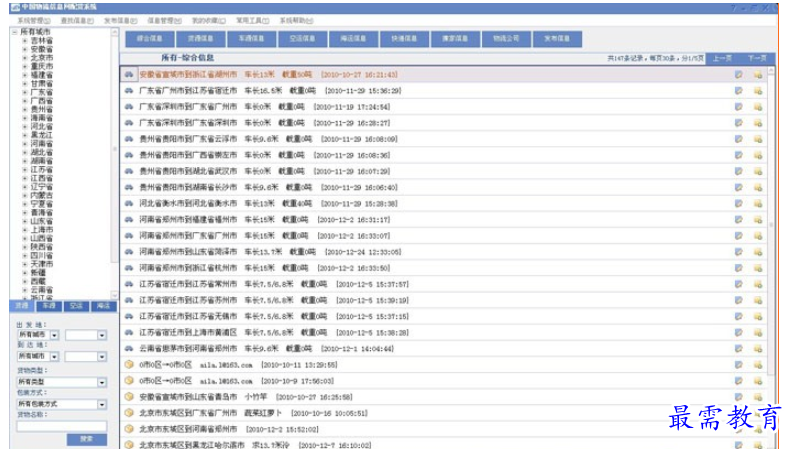Open the 系统管理 menu
Viewport: 790px width, 449px height.
pyautogui.click(x=34, y=21)
